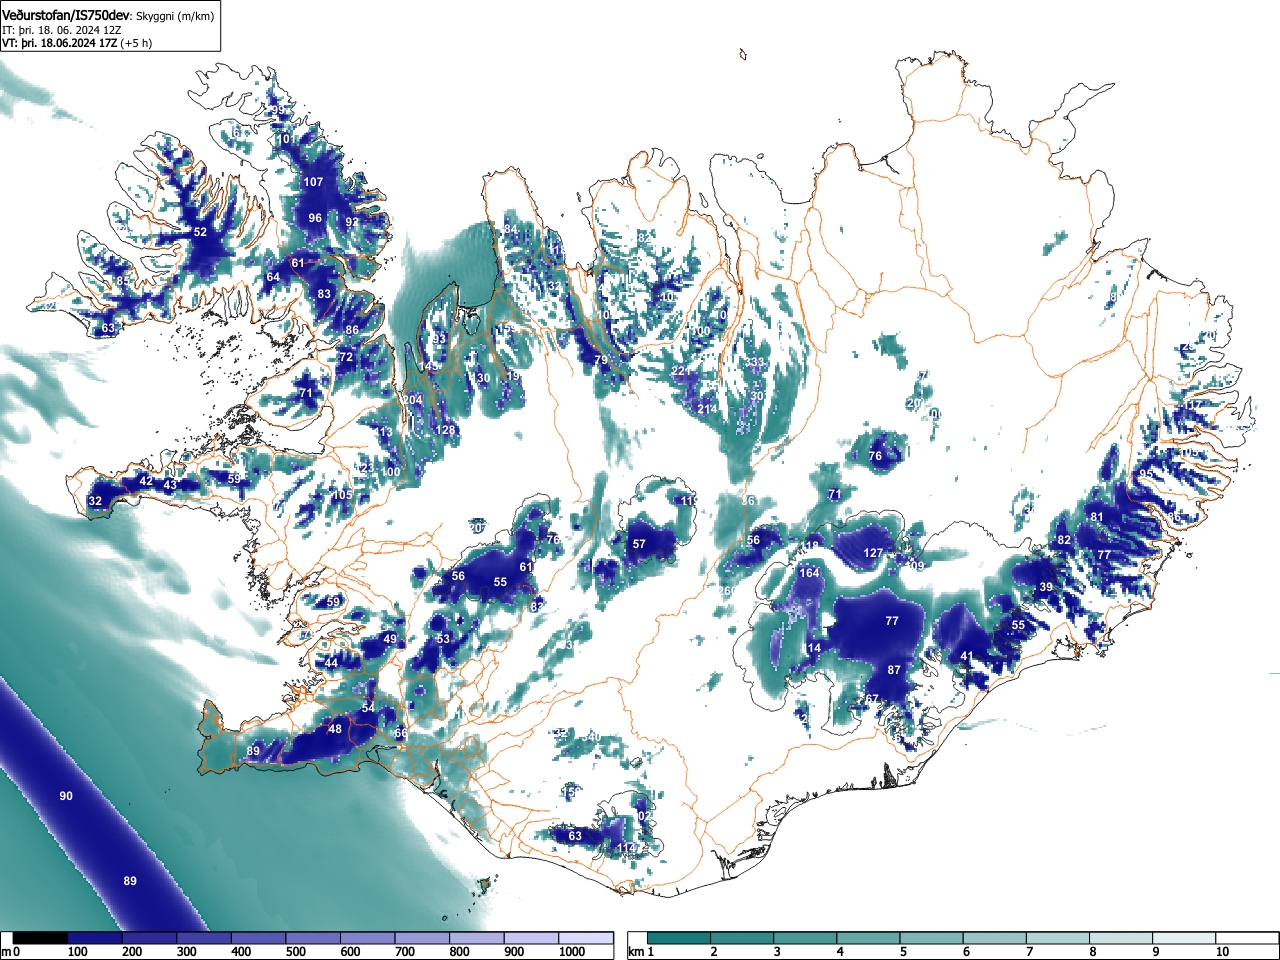Click the 72 visibility value on the map

coord(346,357)
